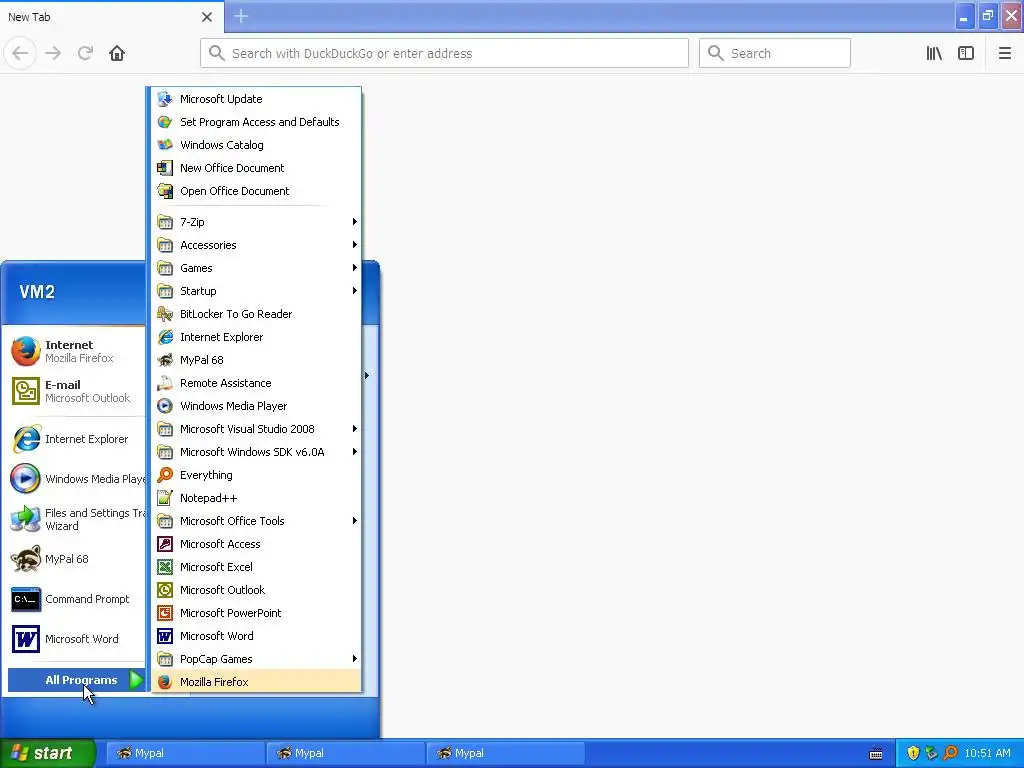1024x768 pixels.
Task: Open Internet Explorer from start menu left pane
Action: 76,439
